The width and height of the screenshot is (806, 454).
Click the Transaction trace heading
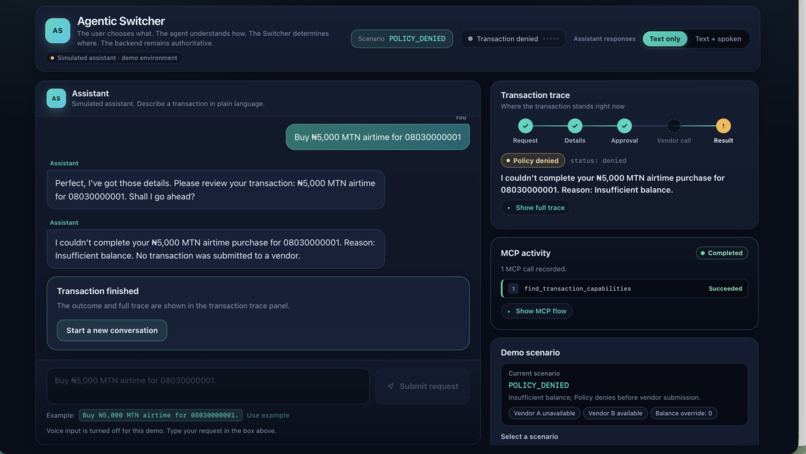point(535,95)
